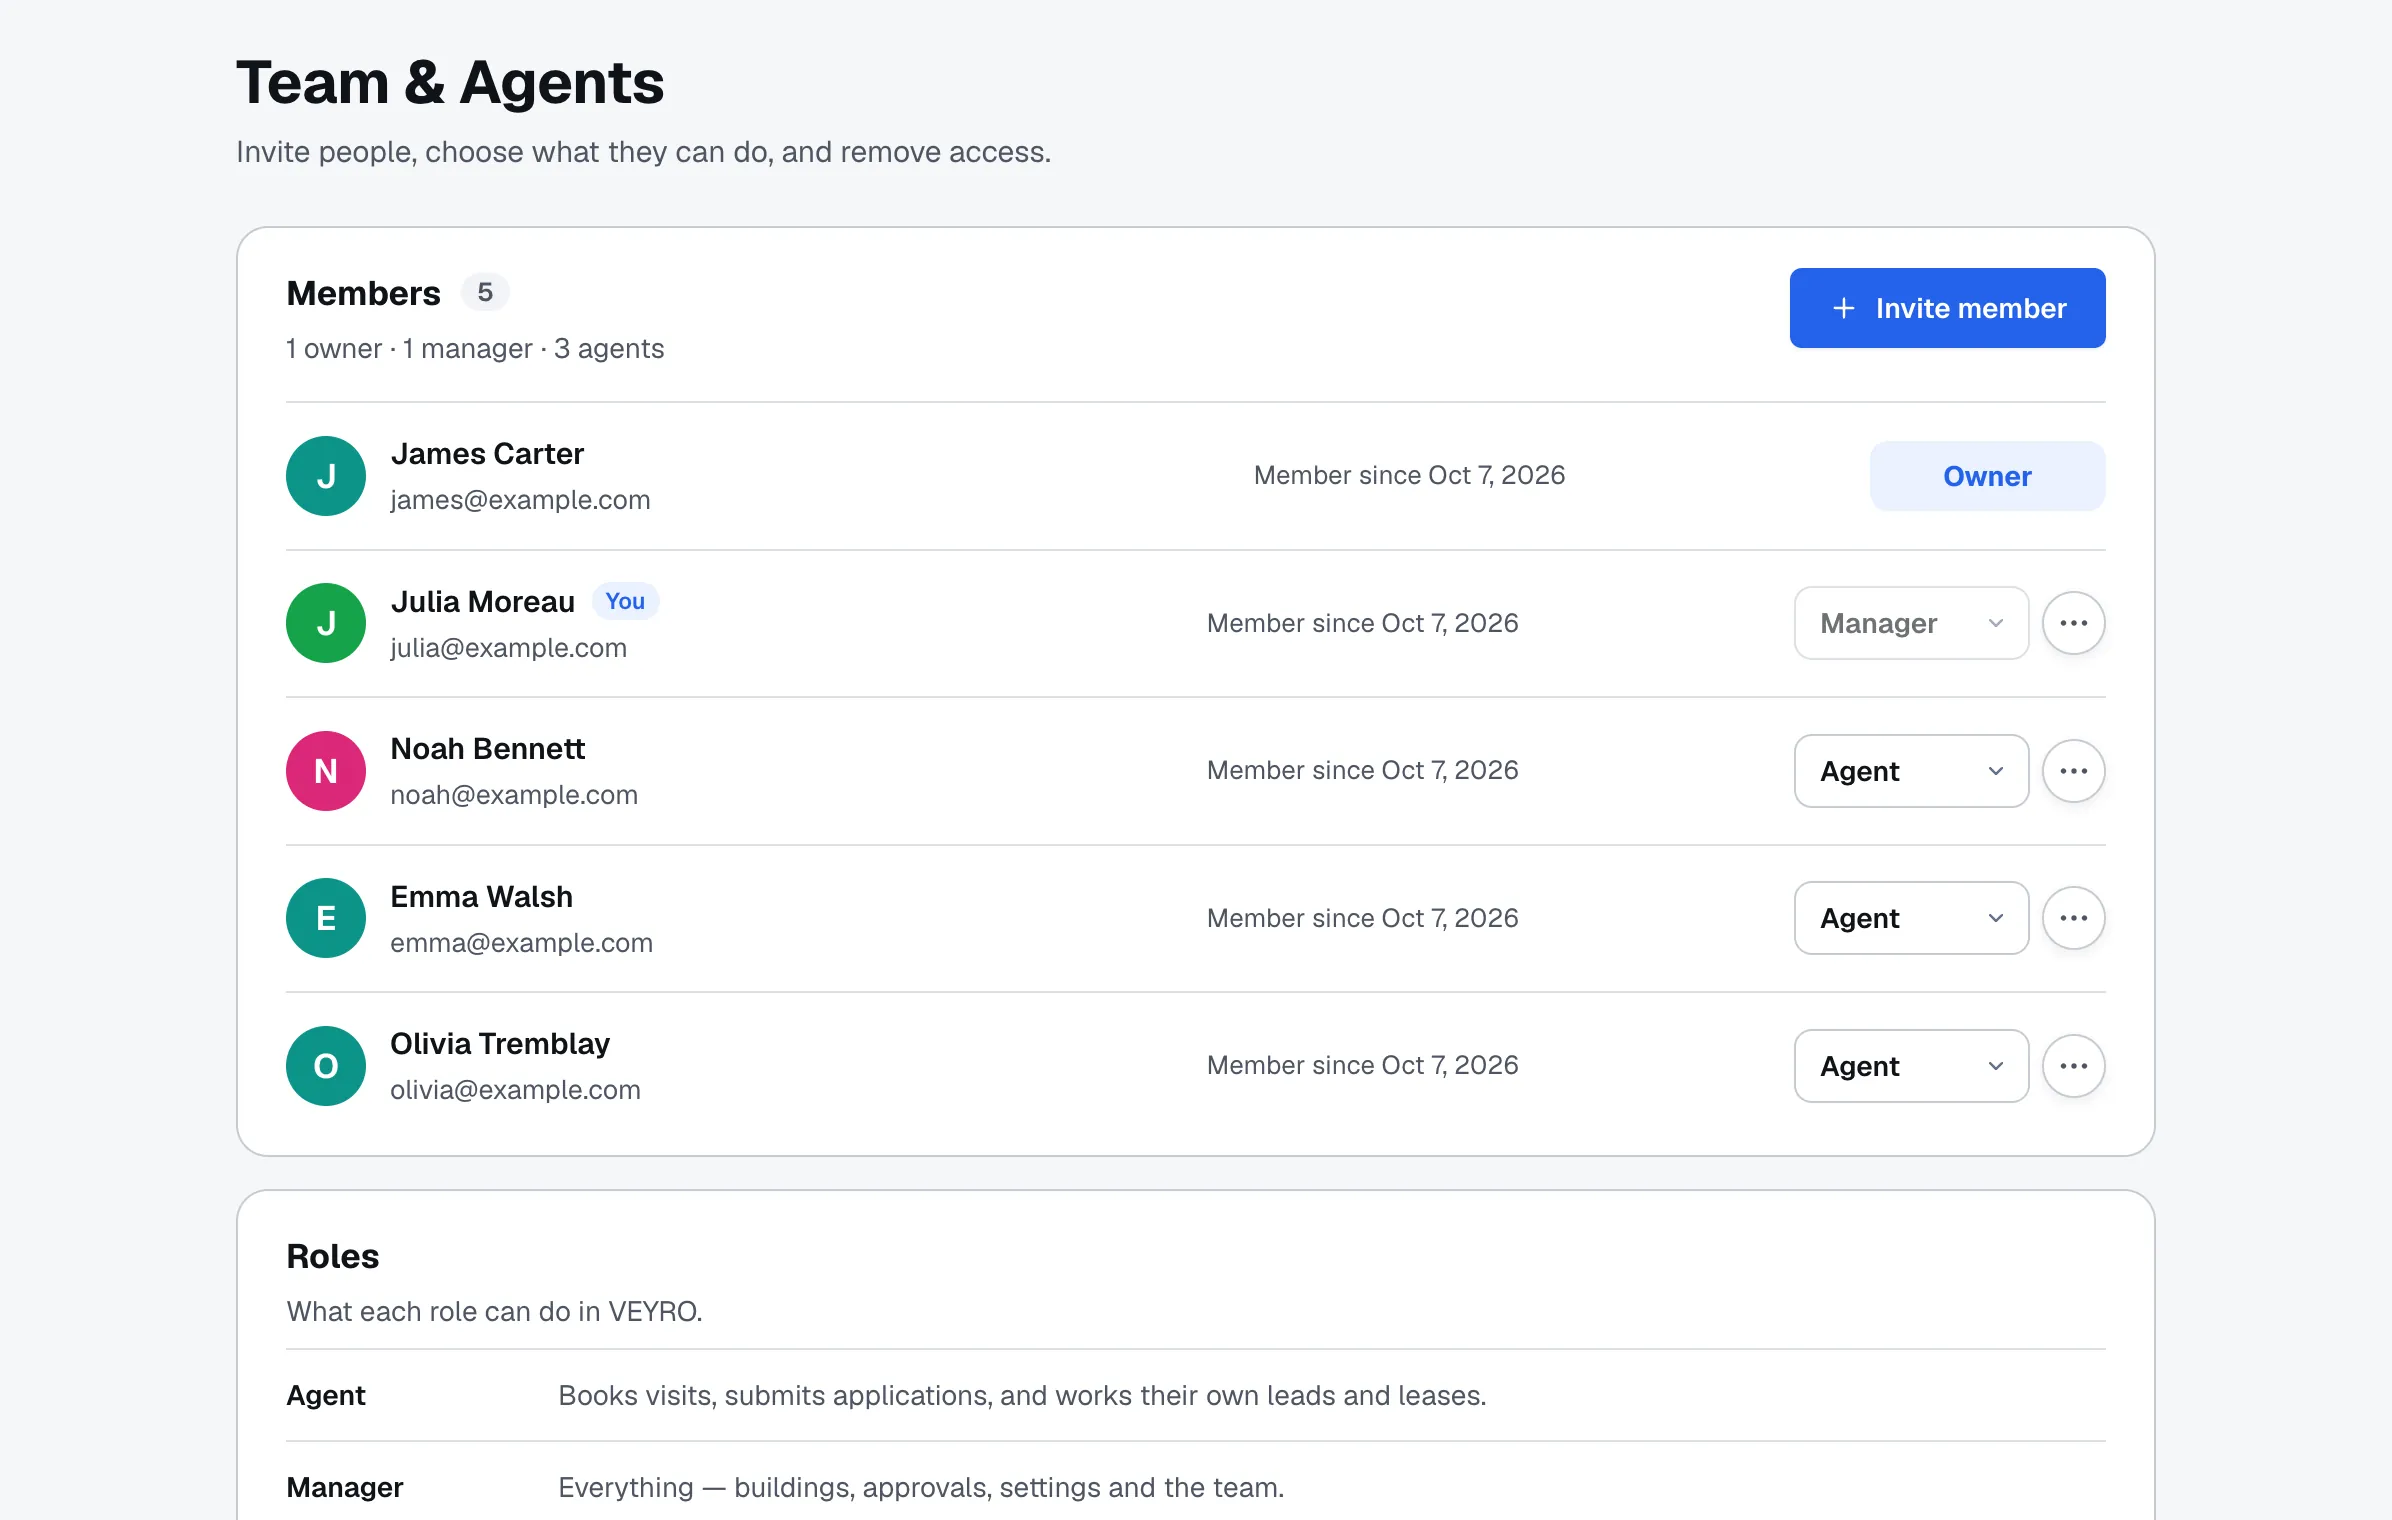2392x1520 pixels.
Task: Click Julia Moreau's green avatar
Action: (326, 623)
